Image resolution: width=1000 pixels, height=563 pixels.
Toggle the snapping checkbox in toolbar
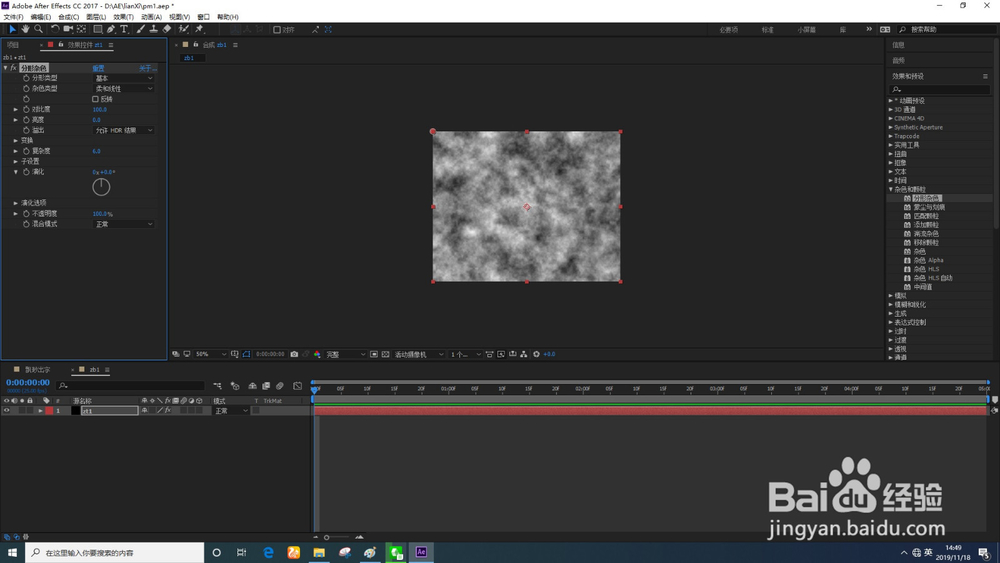277,29
